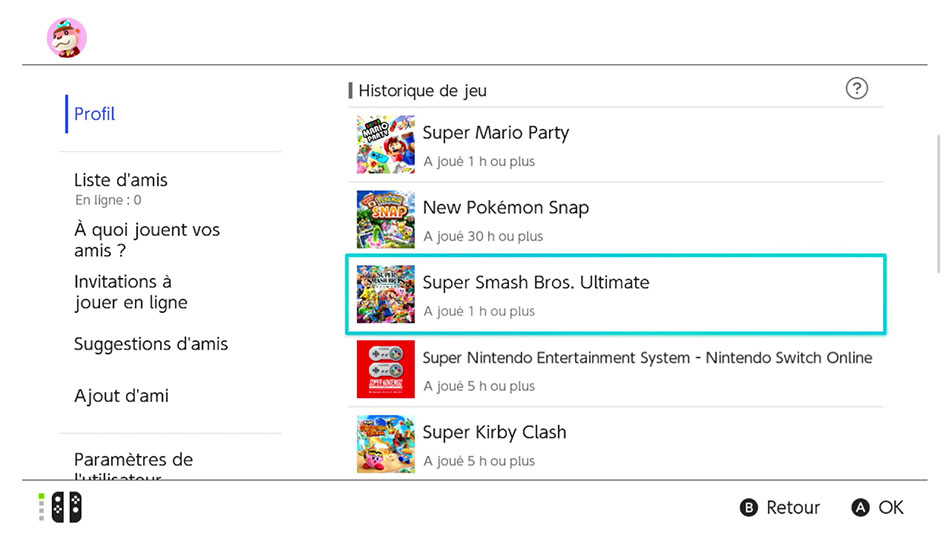Click the Super Nintendo red controller icon
Screen dimensions: 950x534
click(385, 369)
